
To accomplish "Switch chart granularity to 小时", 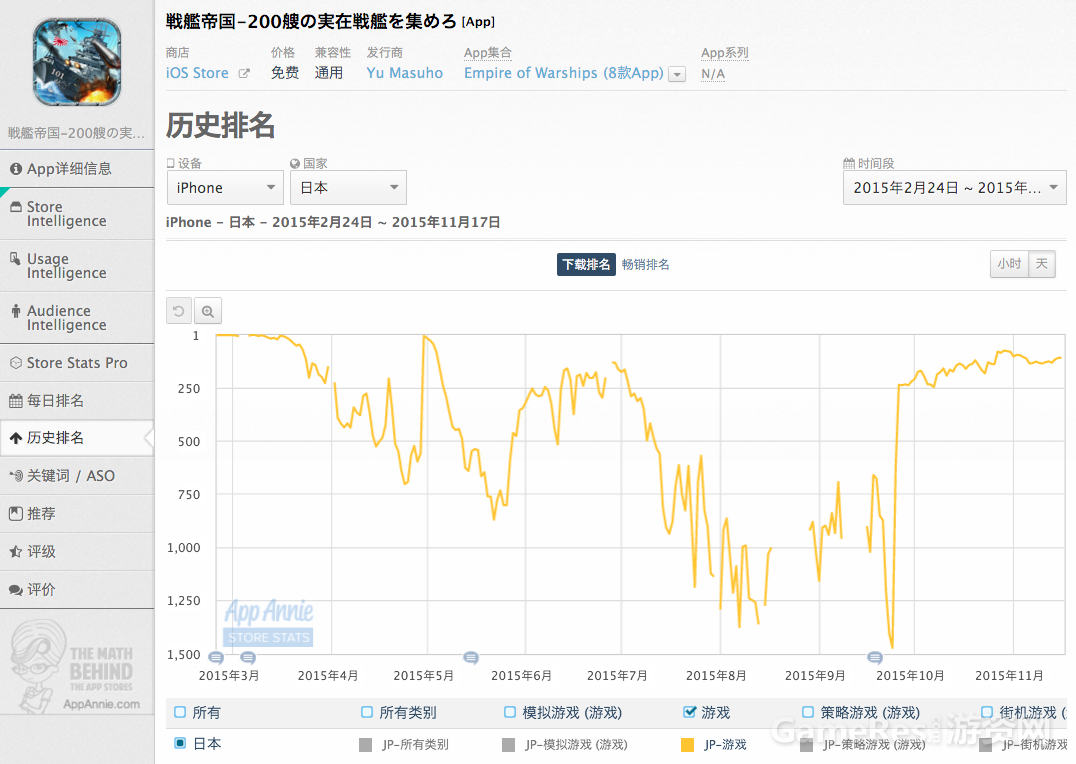I will pyautogui.click(x=1009, y=264).
